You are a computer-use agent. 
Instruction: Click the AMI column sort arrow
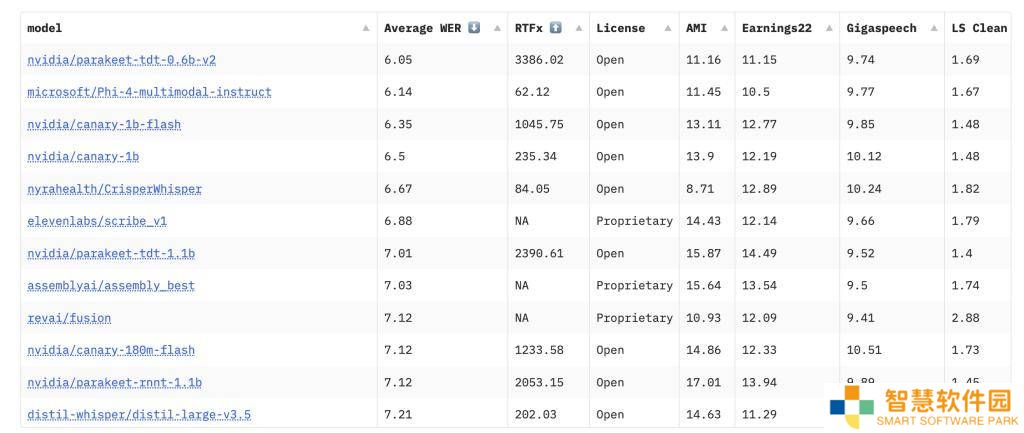click(724, 28)
